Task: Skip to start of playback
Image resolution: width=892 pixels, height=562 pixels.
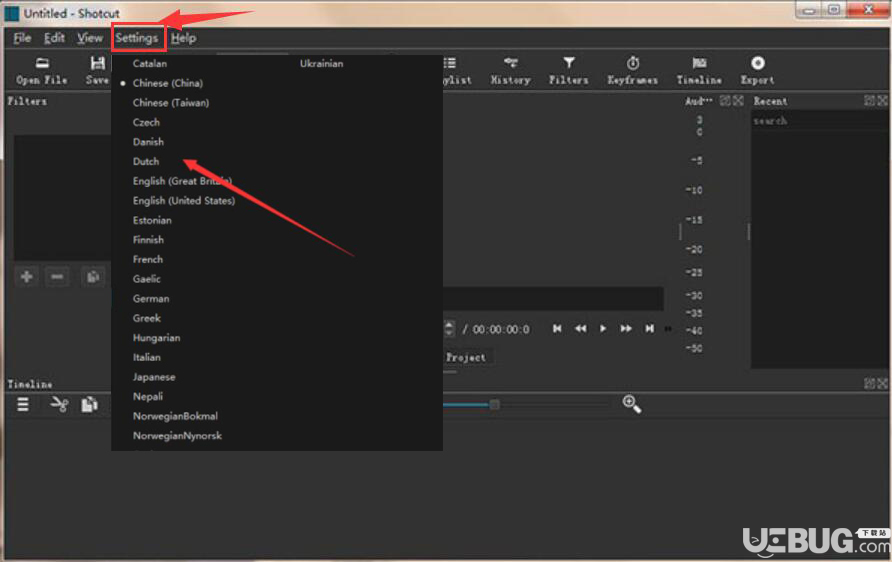Action: [x=557, y=329]
